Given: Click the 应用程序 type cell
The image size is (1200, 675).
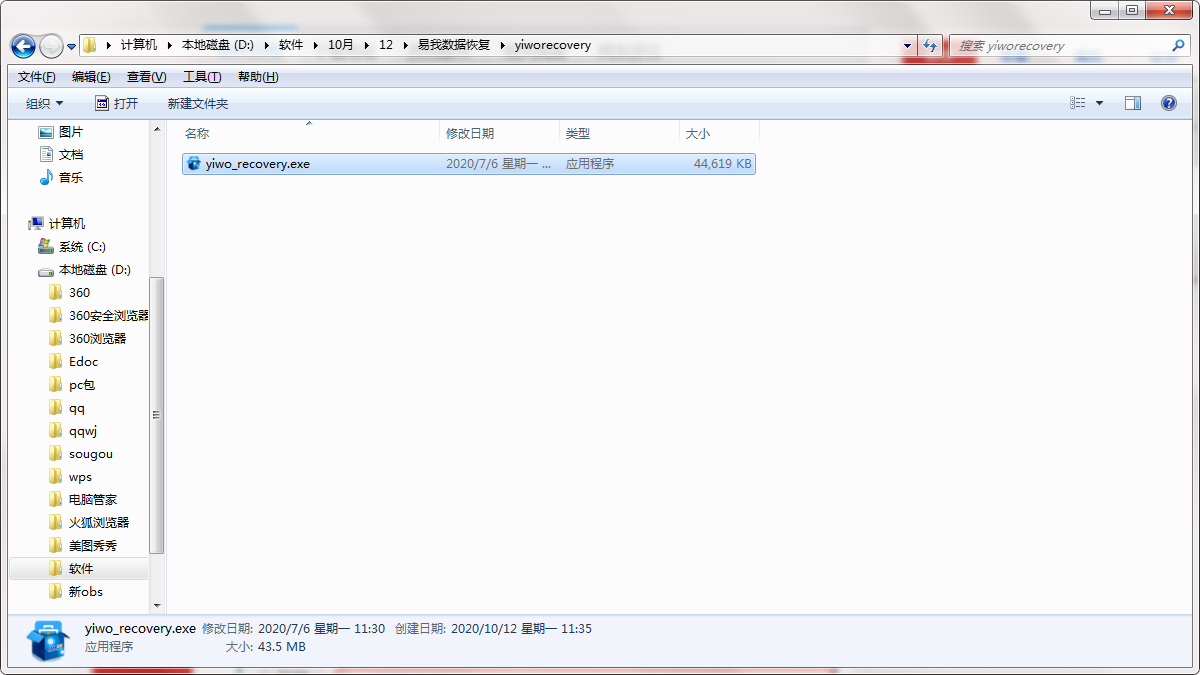Looking at the screenshot, I should coord(590,164).
